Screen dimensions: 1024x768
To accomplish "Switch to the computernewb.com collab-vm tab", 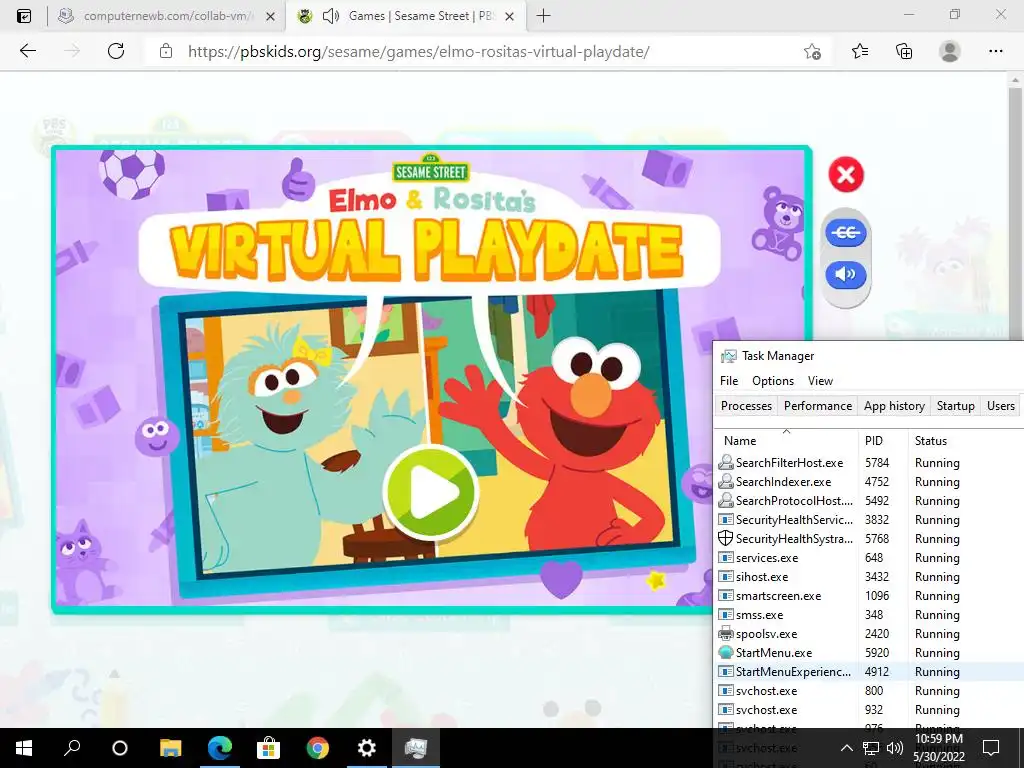I will pyautogui.click(x=167, y=16).
